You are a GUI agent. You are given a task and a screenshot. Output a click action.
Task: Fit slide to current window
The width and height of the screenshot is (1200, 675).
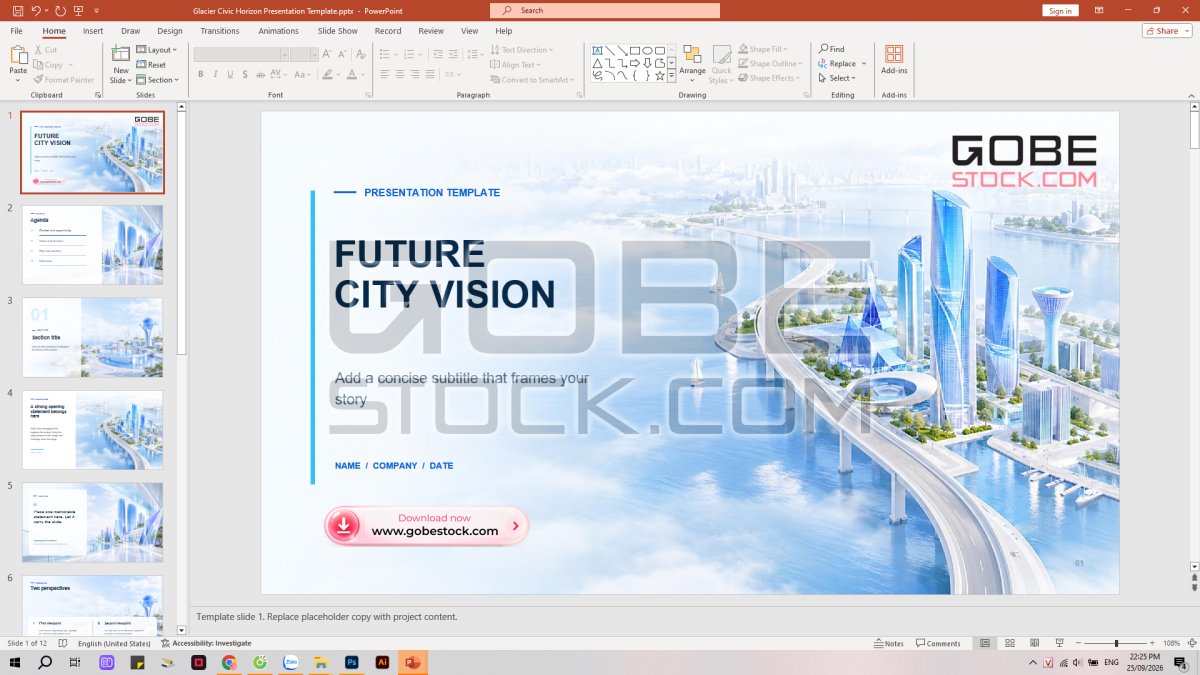[x=1190, y=643]
